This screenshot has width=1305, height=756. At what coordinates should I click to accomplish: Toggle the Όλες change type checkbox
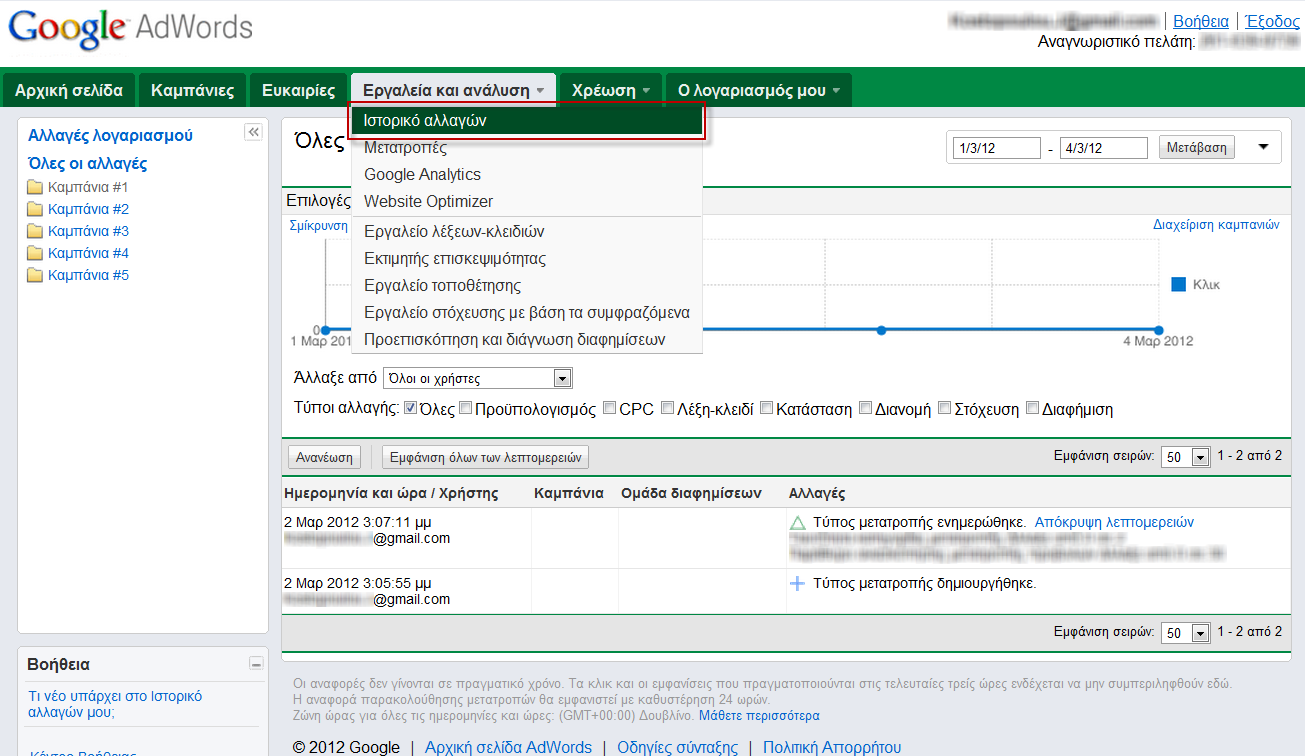coord(410,408)
